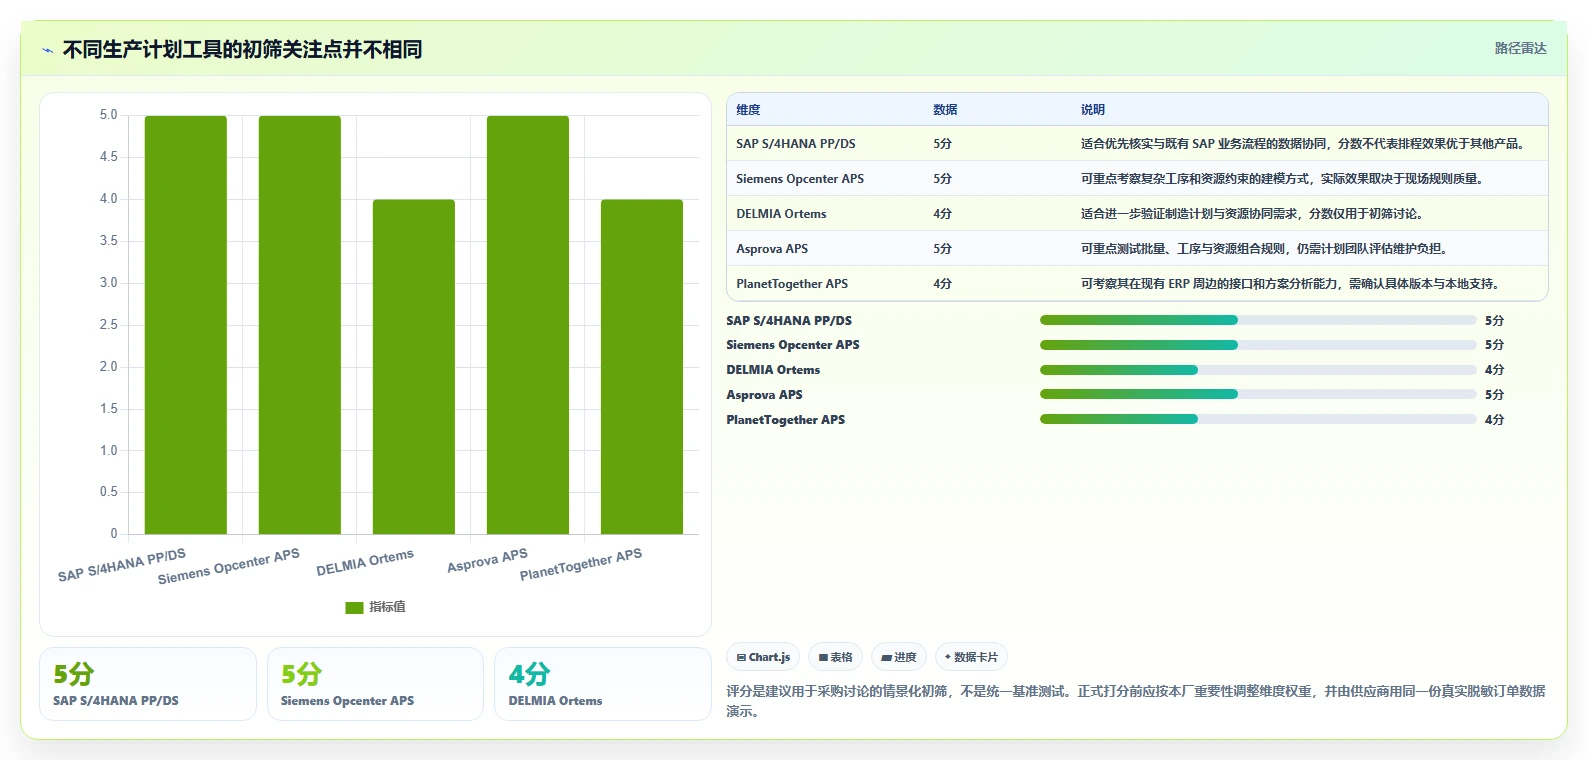
Task: Click the PlanetTogether APS chart bar
Action: (x=642, y=367)
